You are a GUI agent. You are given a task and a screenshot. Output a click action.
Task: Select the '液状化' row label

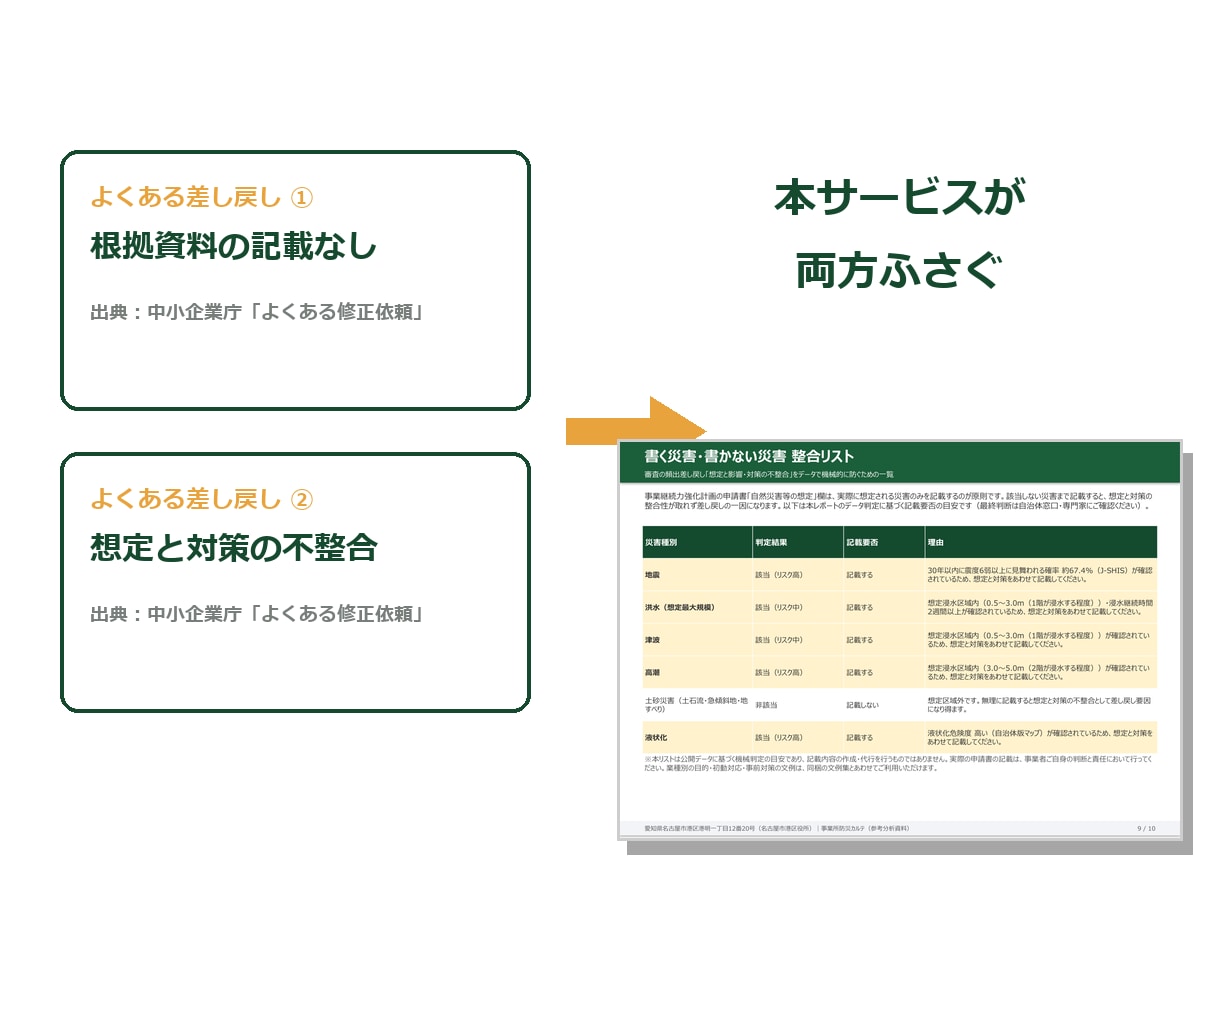coord(656,737)
